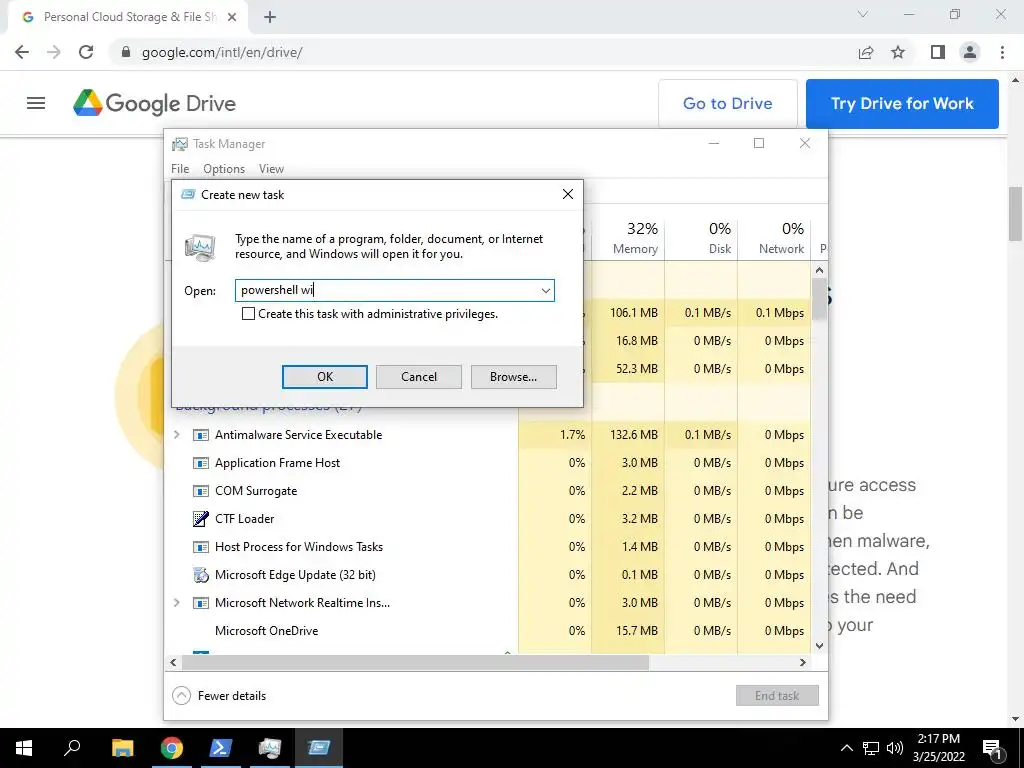Show hidden tray icons chevron
Image resolution: width=1024 pixels, height=768 pixels.
[846, 748]
